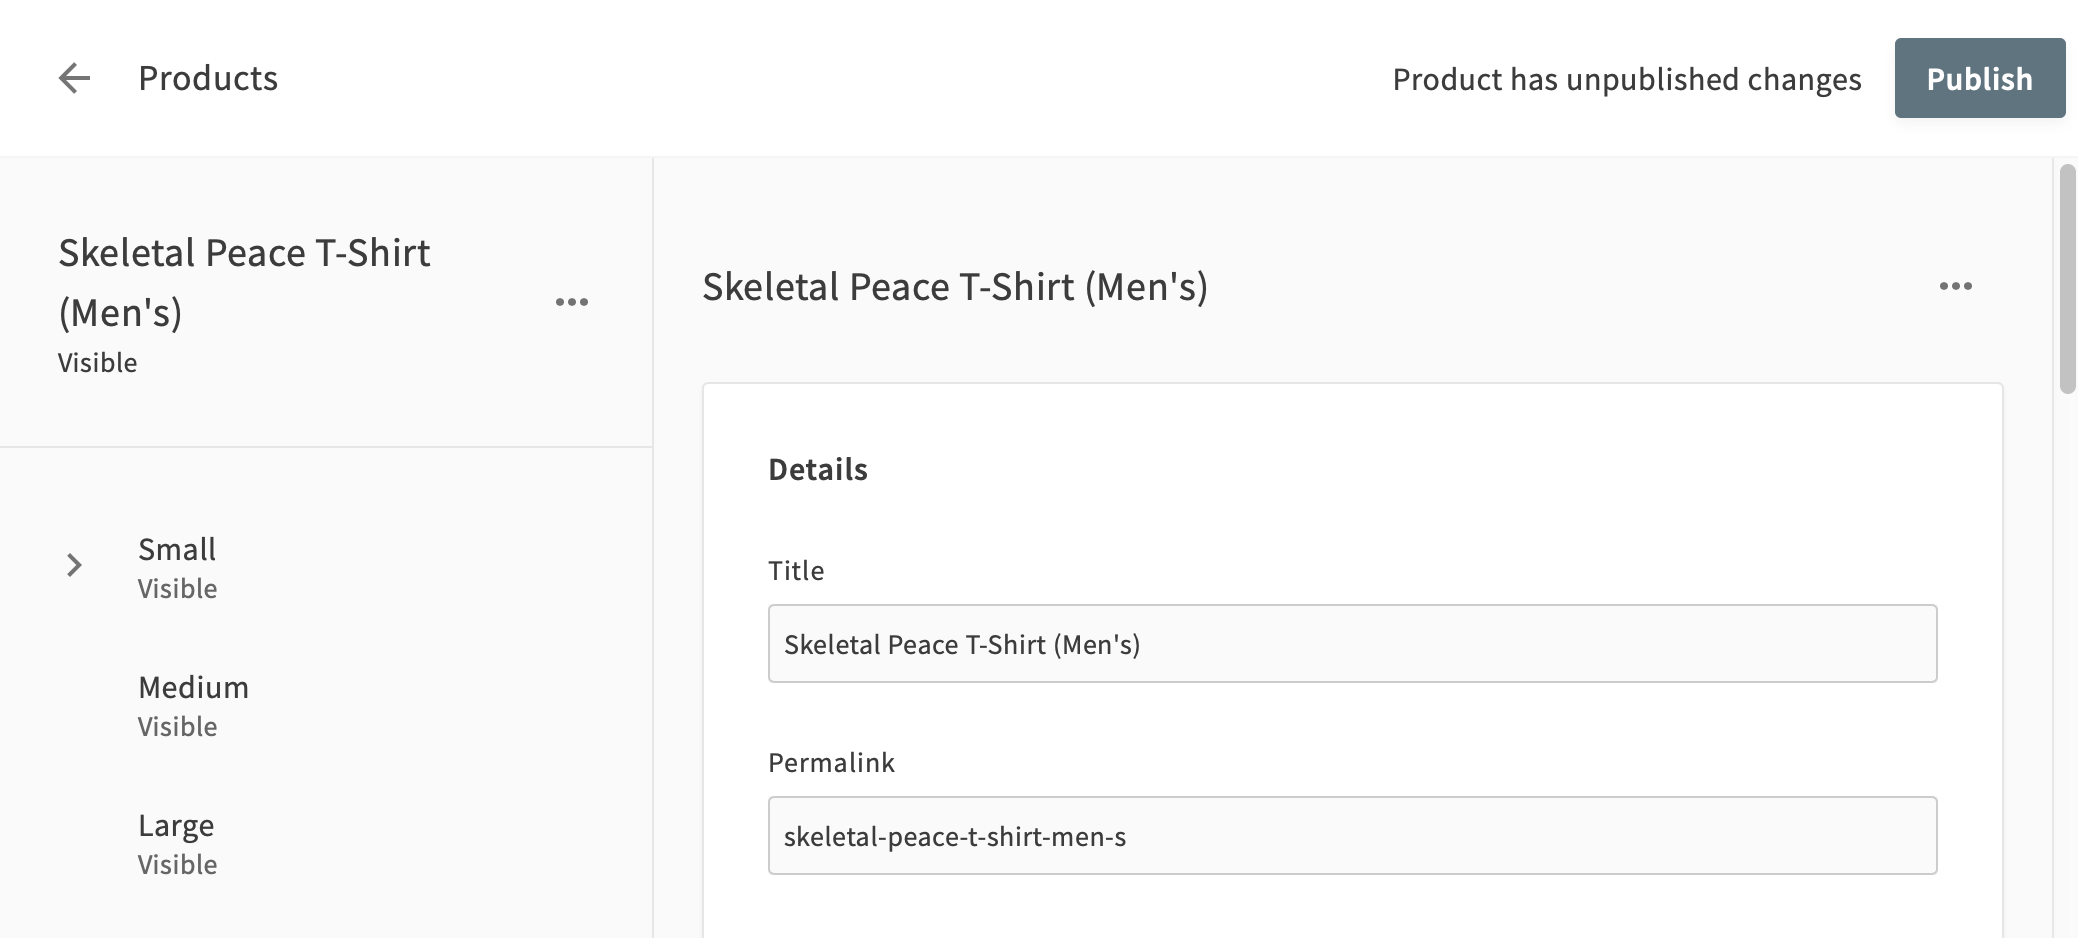2078x938 pixels.
Task: Click the Visible status under the product name
Action: (97, 363)
